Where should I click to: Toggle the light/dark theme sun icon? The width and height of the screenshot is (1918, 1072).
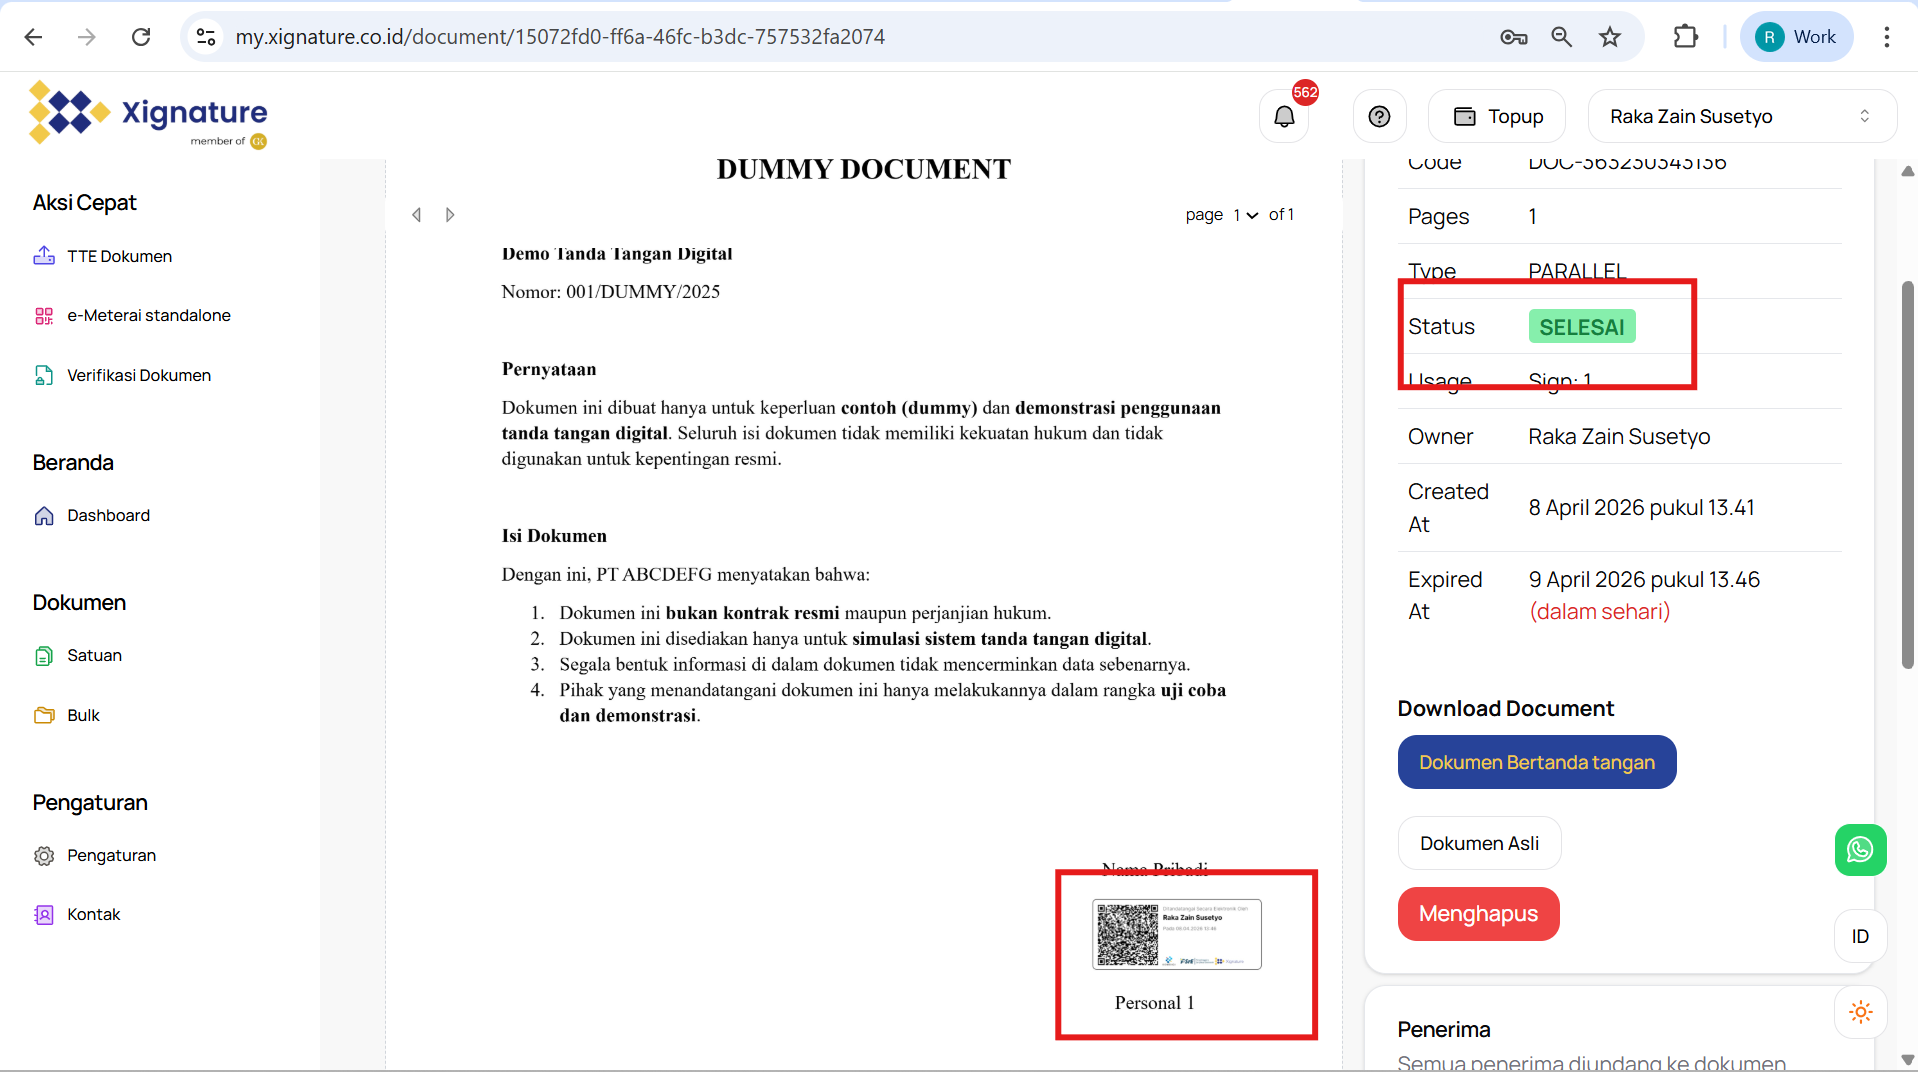tap(1860, 1012)
